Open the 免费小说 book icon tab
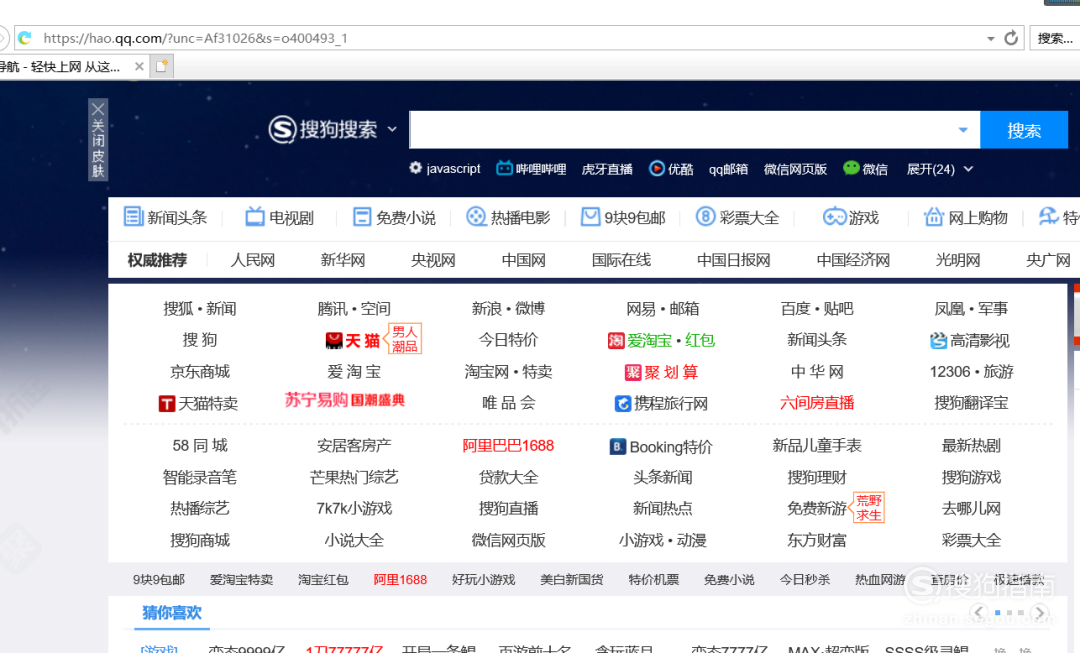1080x653 pixels. tap(362, 217)
